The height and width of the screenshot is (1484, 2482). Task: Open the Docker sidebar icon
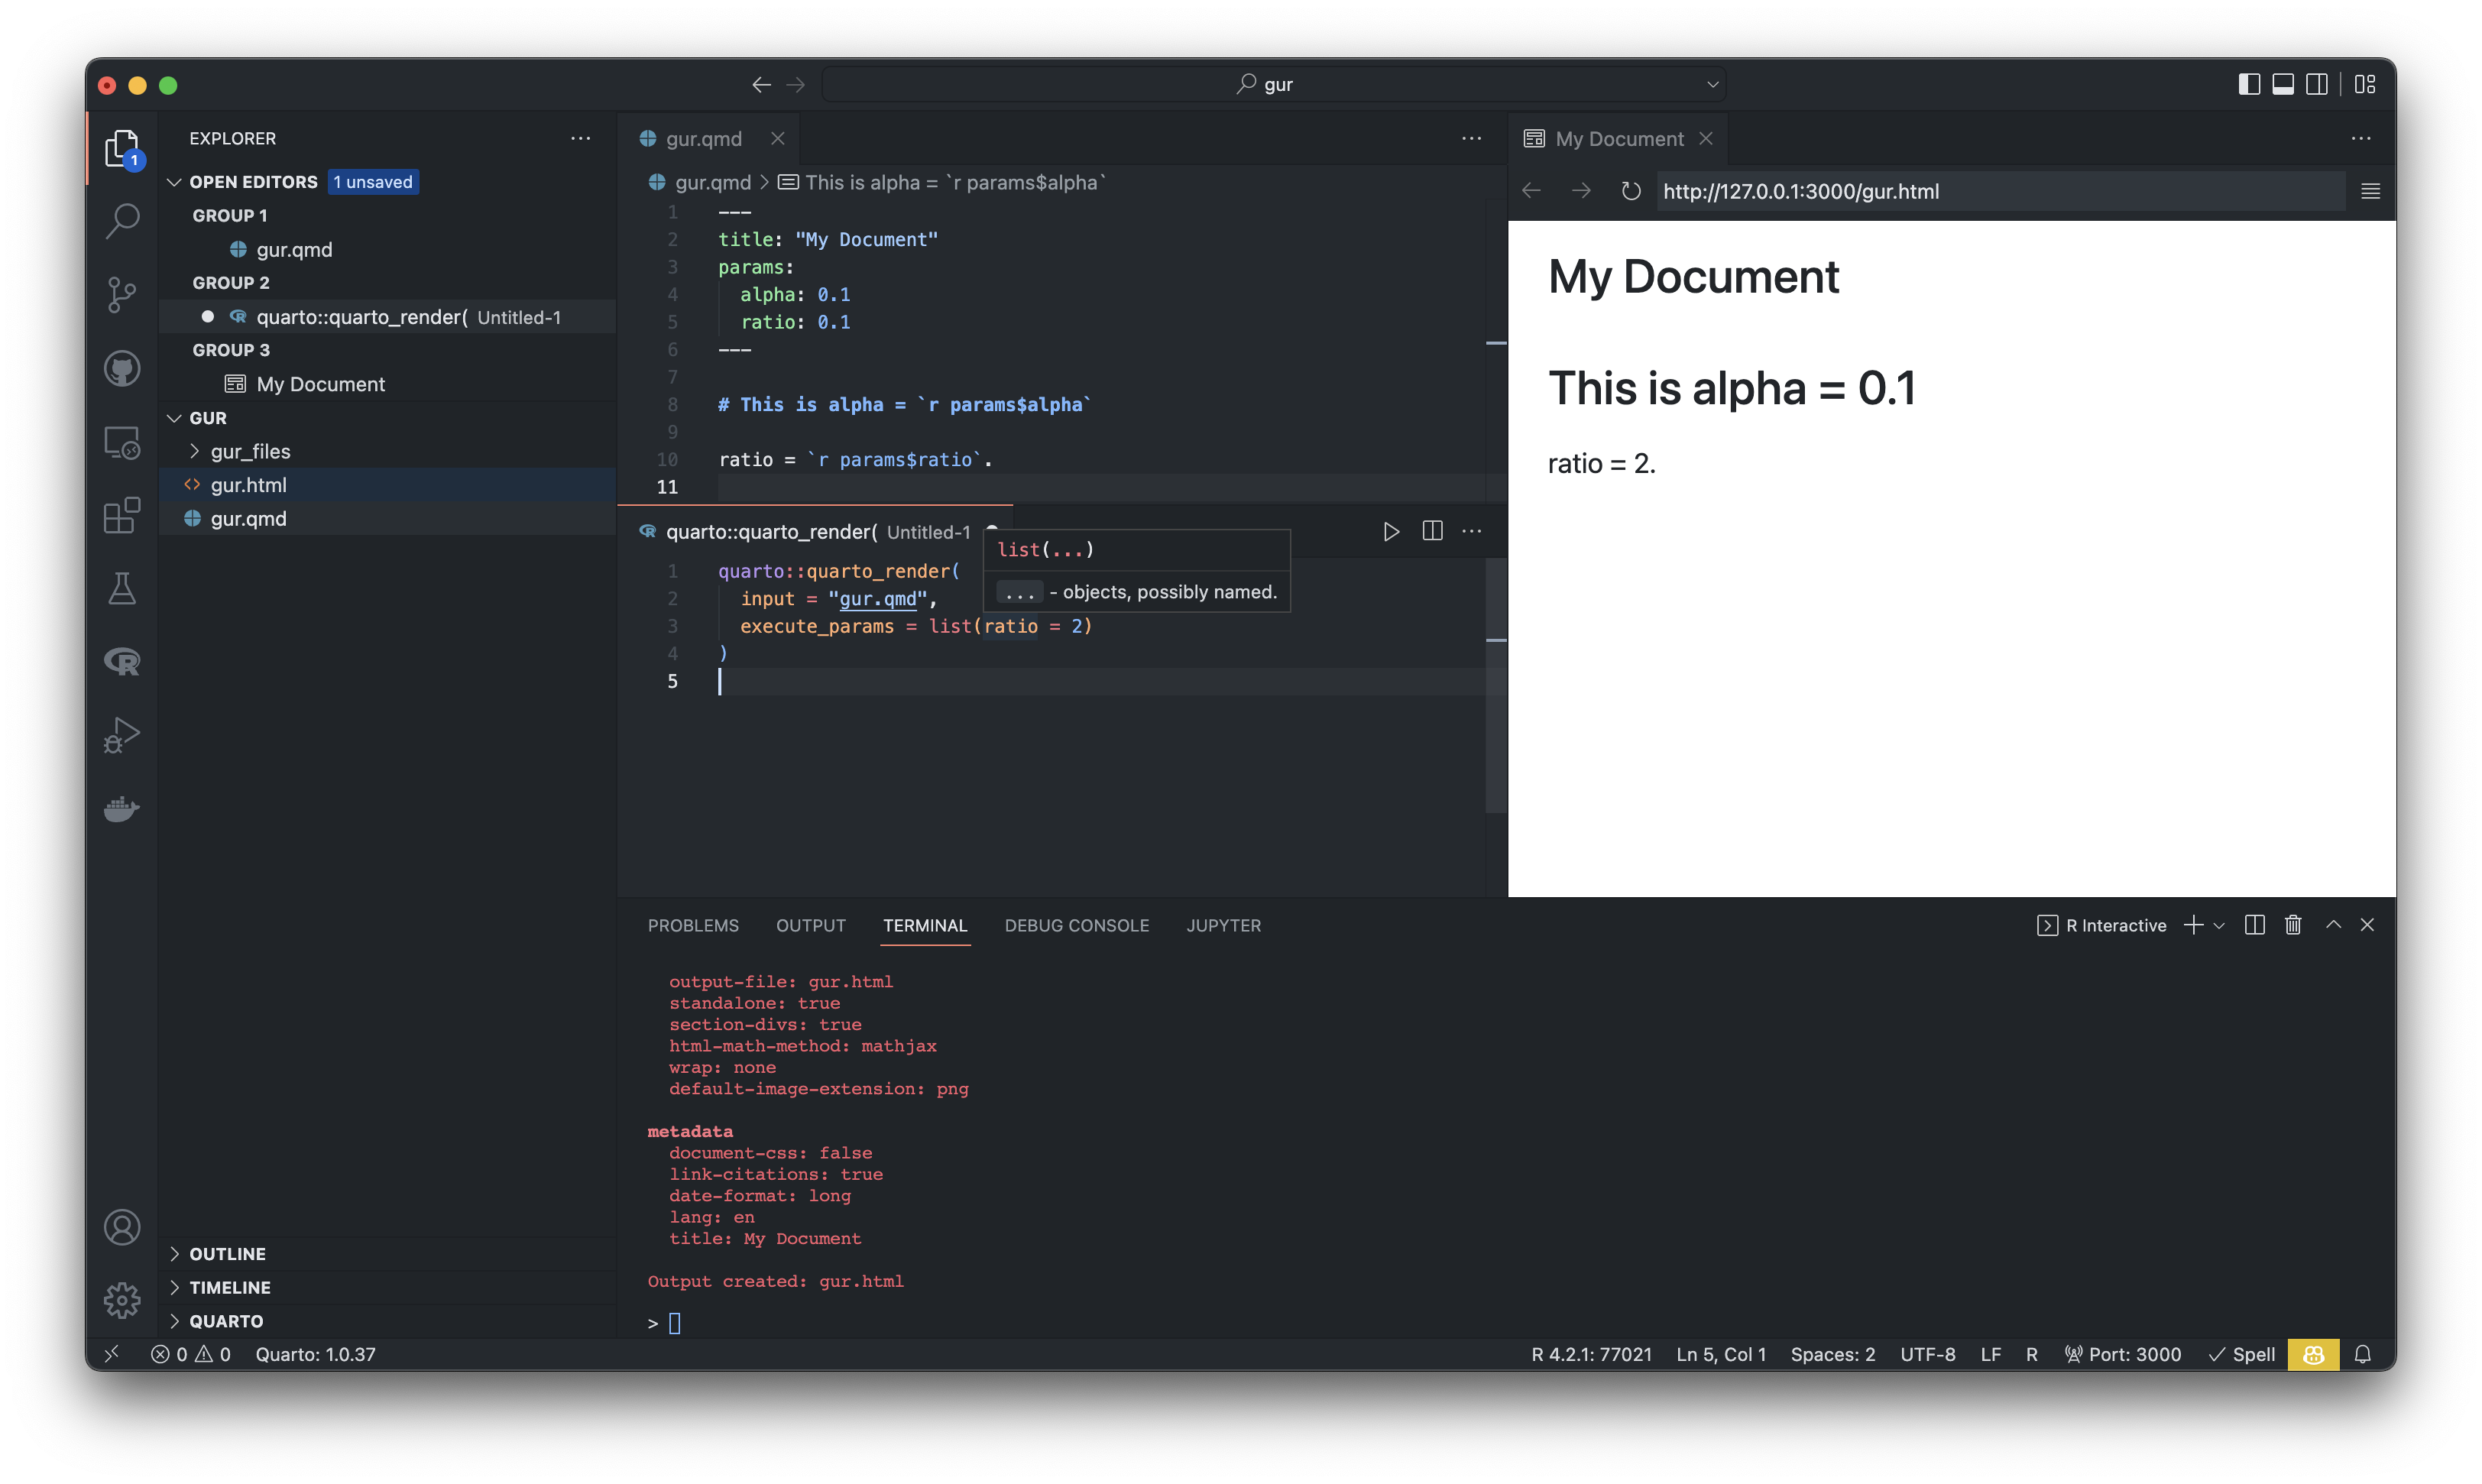point(122,808)
